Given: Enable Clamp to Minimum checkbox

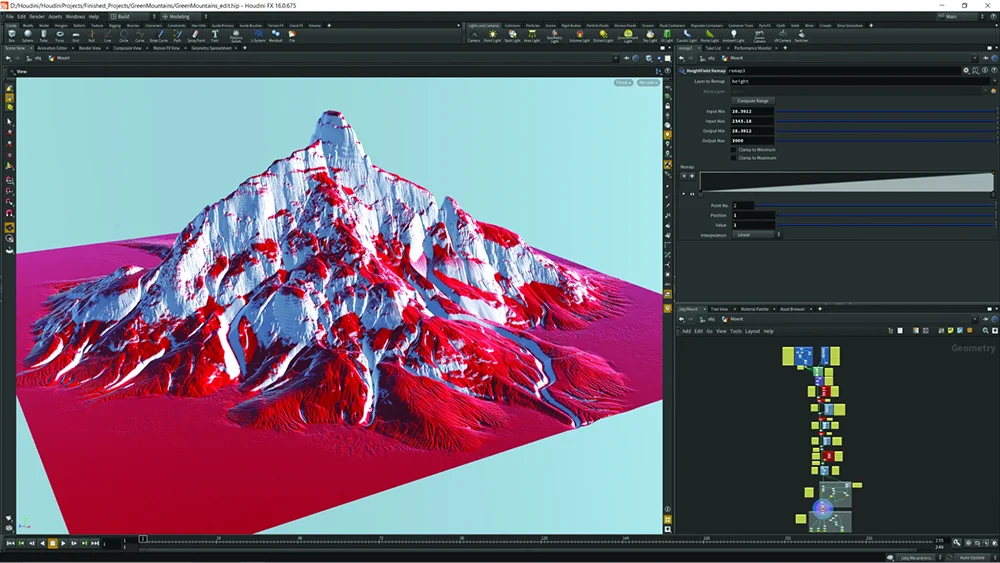Looking at the screenshot, I should (x=734, y=149).
